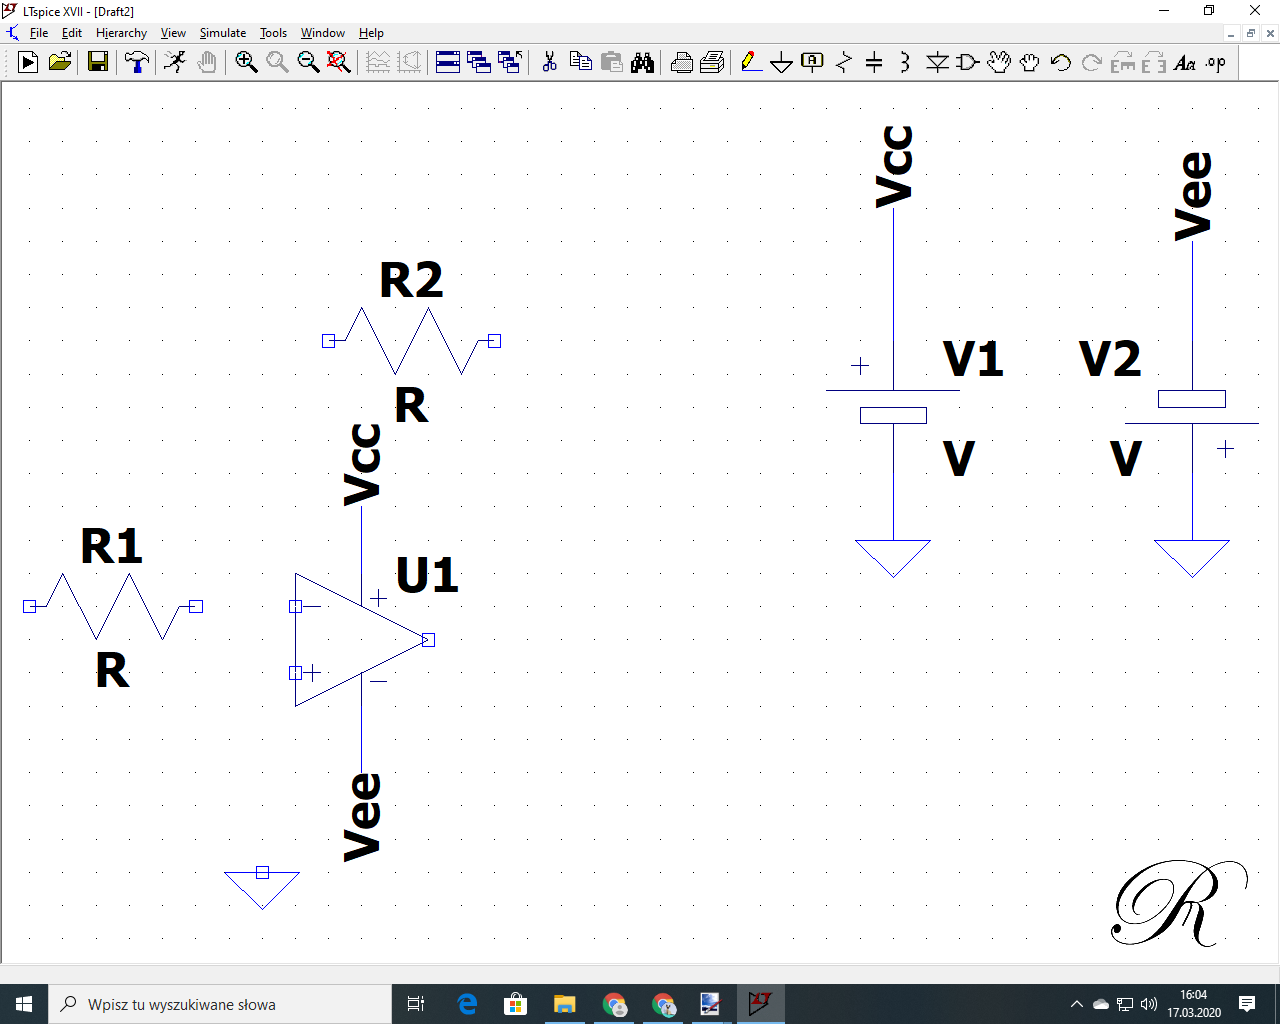Click the Vcc net label above V1
The width and height of the screenshot is (1280, 1024).
pos(894,166)
